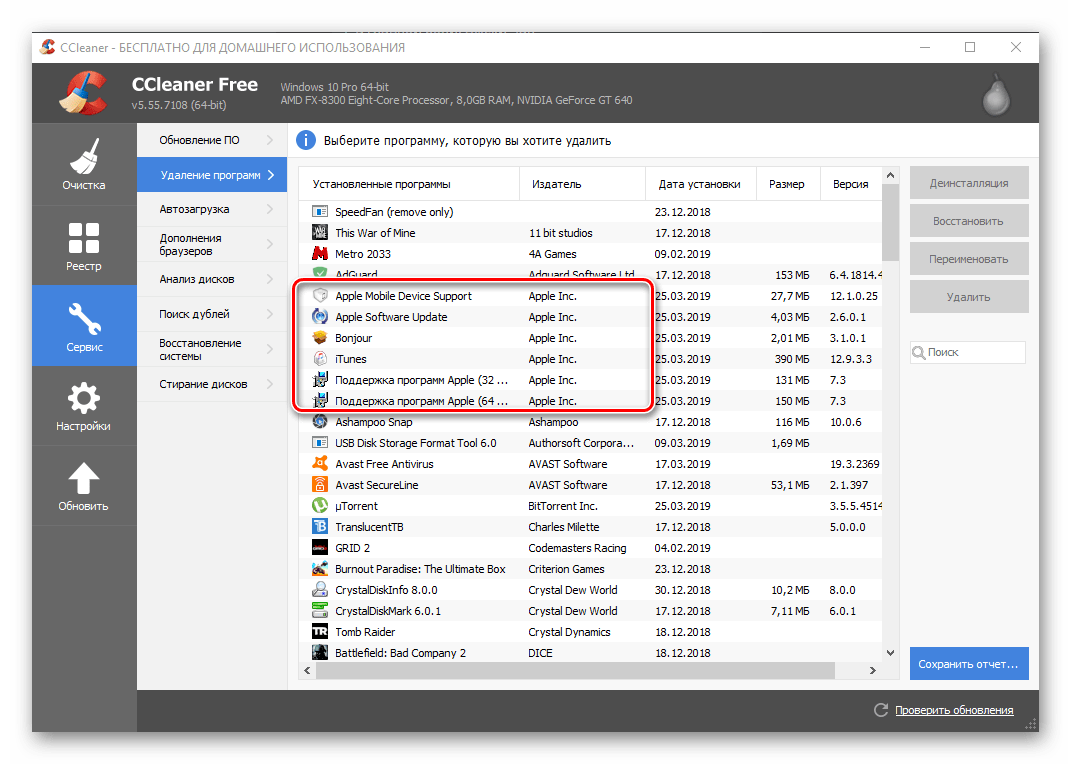
Task: Click the Поиск search field
Action: (x=968, y=352)
